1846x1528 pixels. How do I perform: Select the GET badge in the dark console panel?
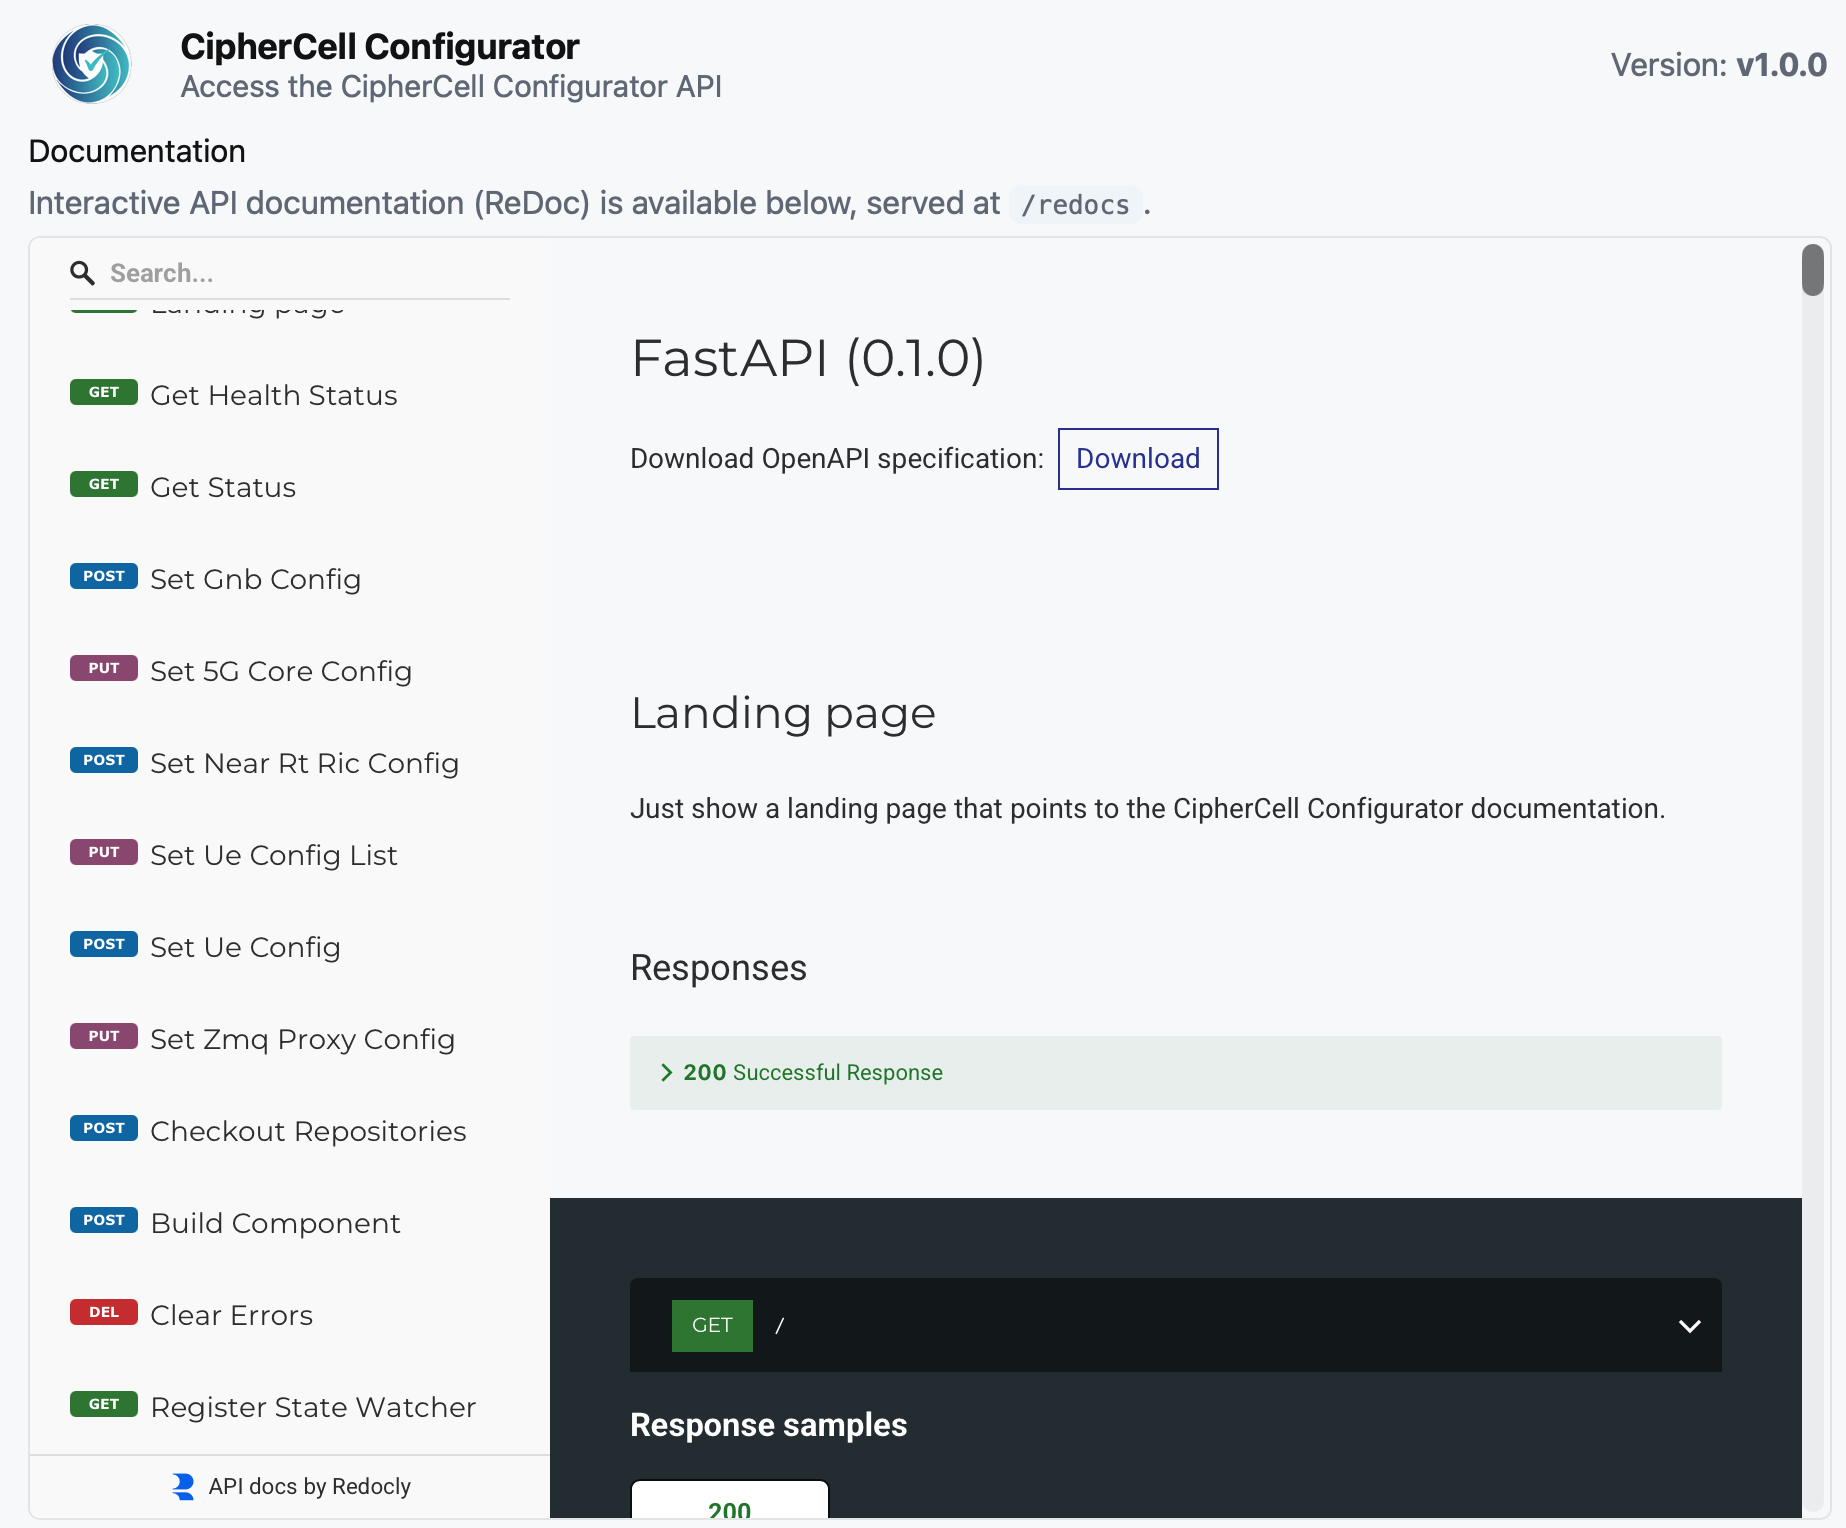pos(711,1324)
